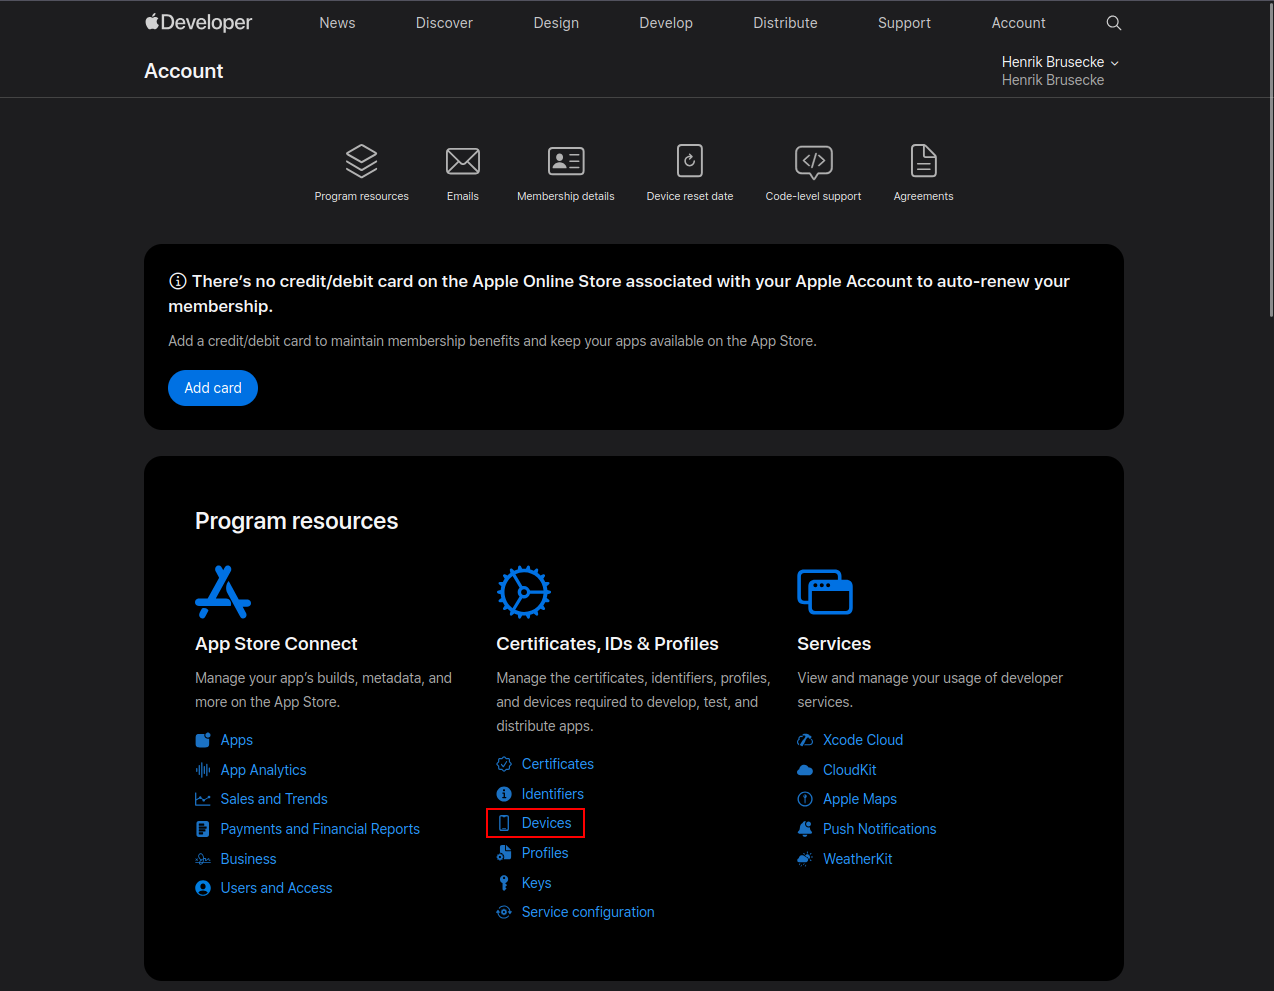1274x991 pixels.
Task: Click the gauge icon beside Xcode Cloud
Action: tap(805, 740)
